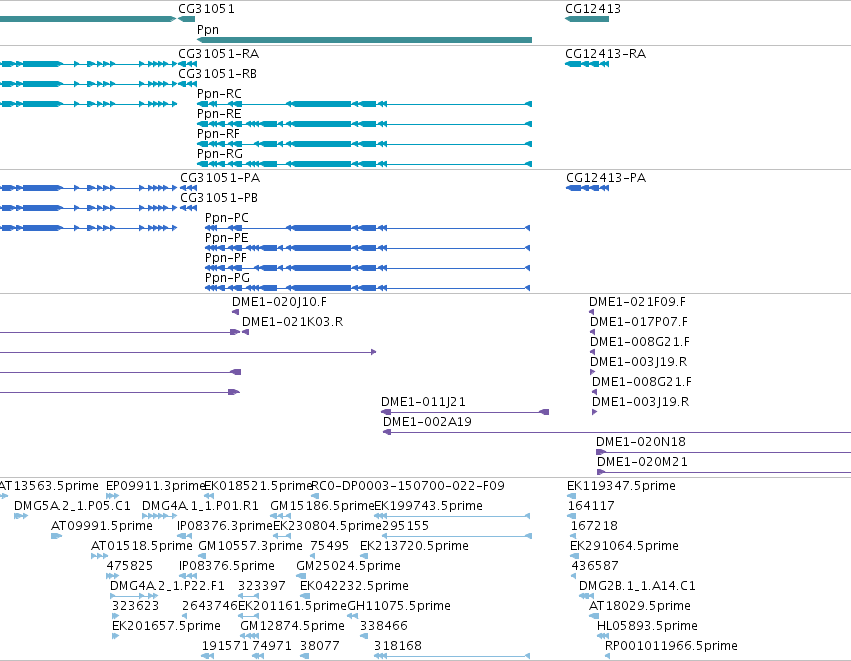Select the DME1-020J10.F BAC end label

[280, 302]
